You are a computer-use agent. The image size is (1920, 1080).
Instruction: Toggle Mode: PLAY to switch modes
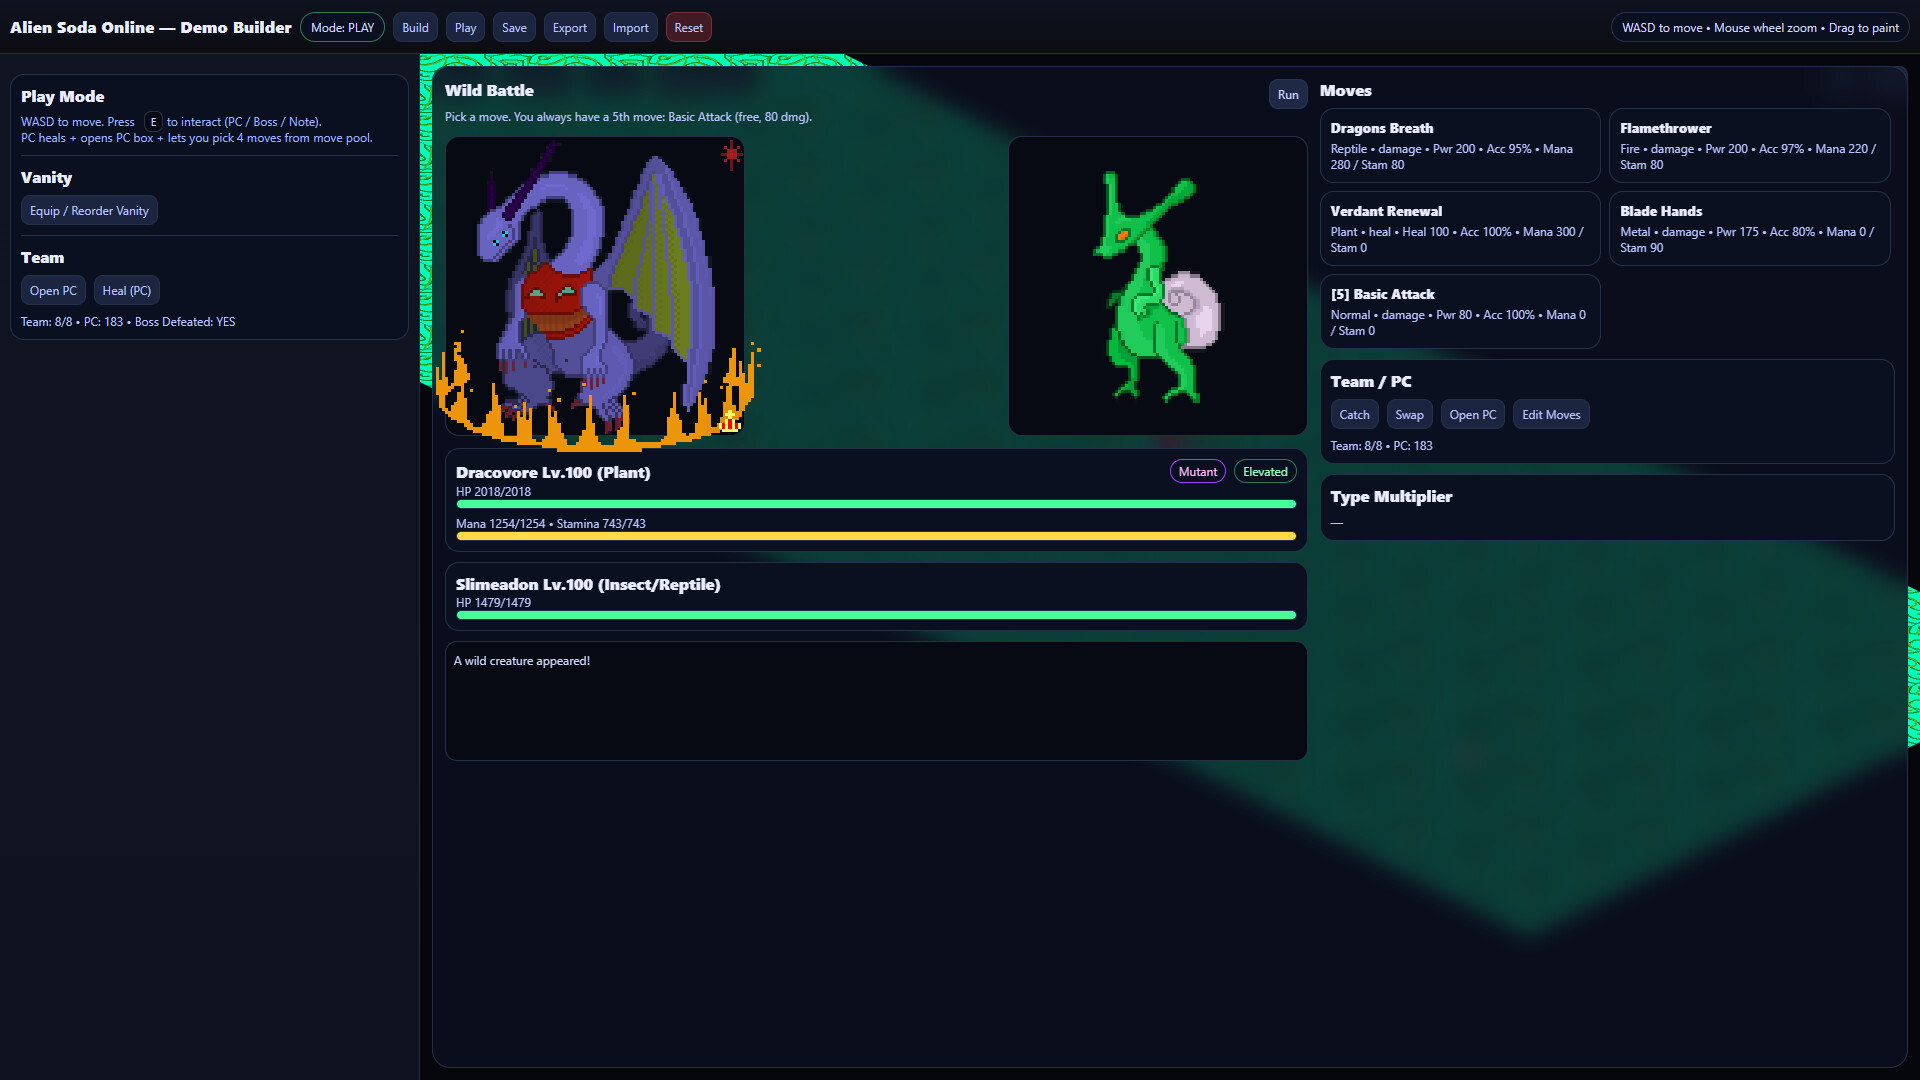click(342, 27)
